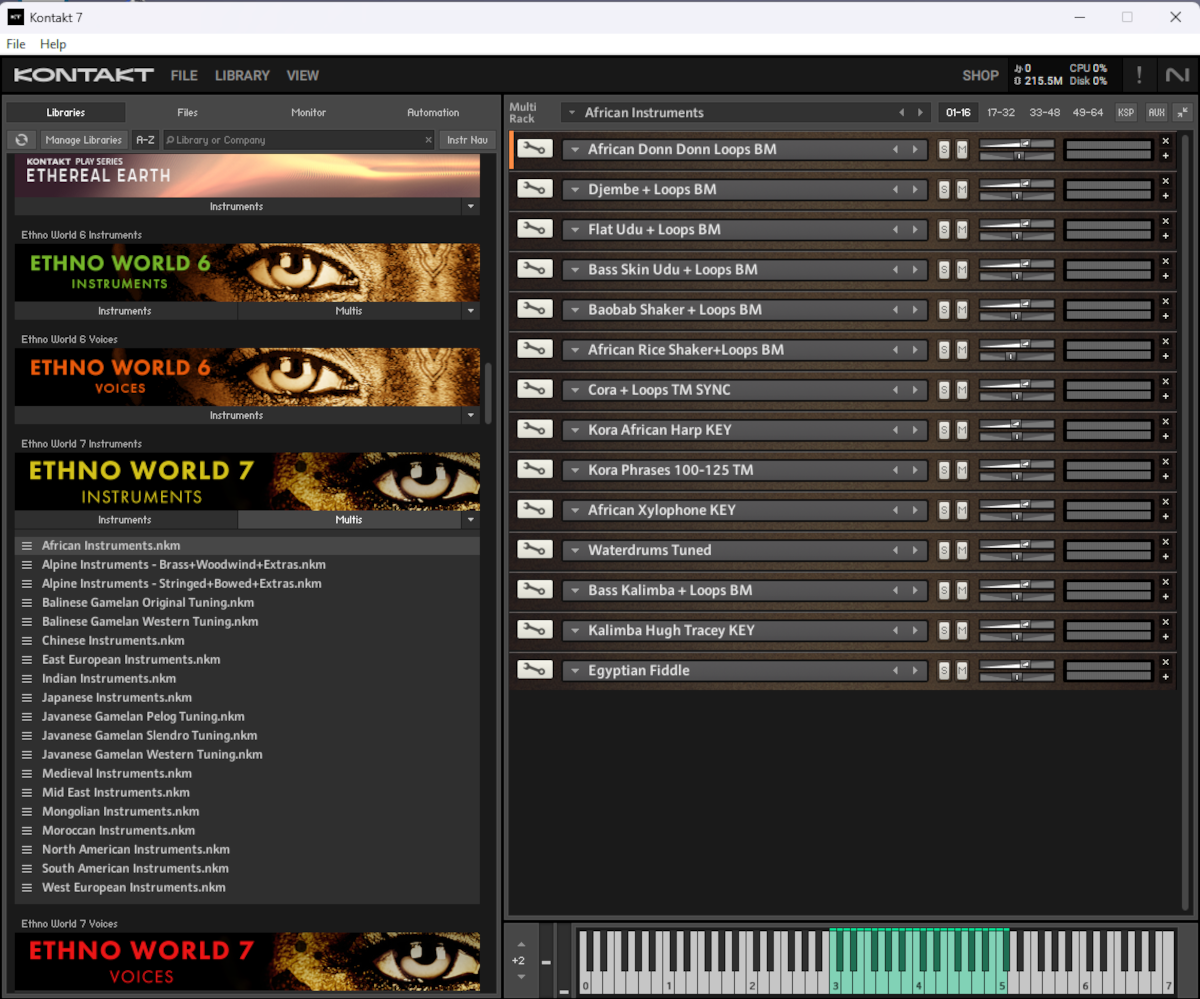This screenshot has width=1200, height=999.
Task: Switch to the Monitor tab
Action: point(308,112)
